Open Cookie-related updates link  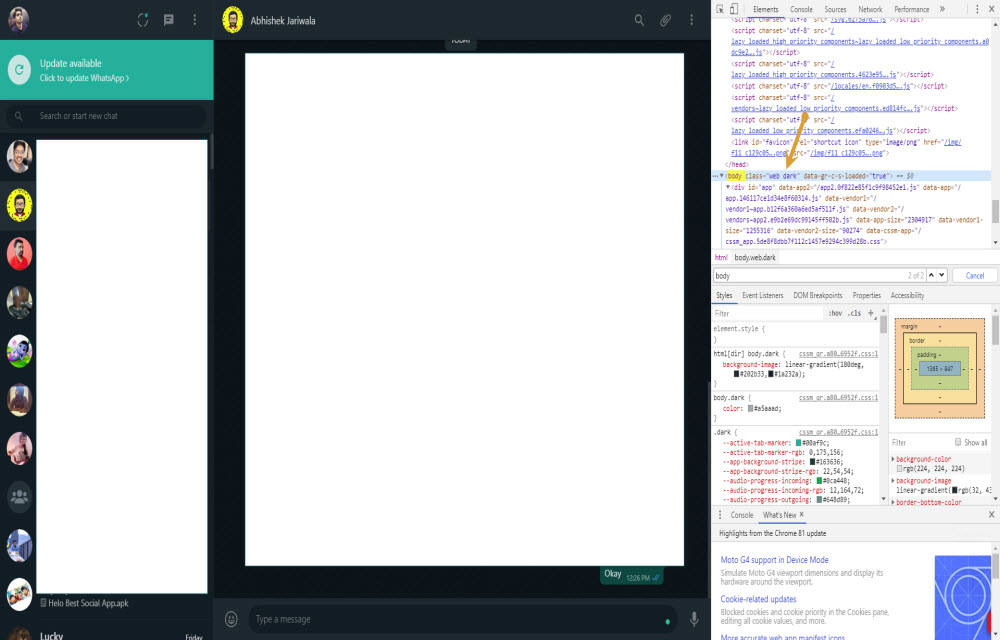[758, 599]
